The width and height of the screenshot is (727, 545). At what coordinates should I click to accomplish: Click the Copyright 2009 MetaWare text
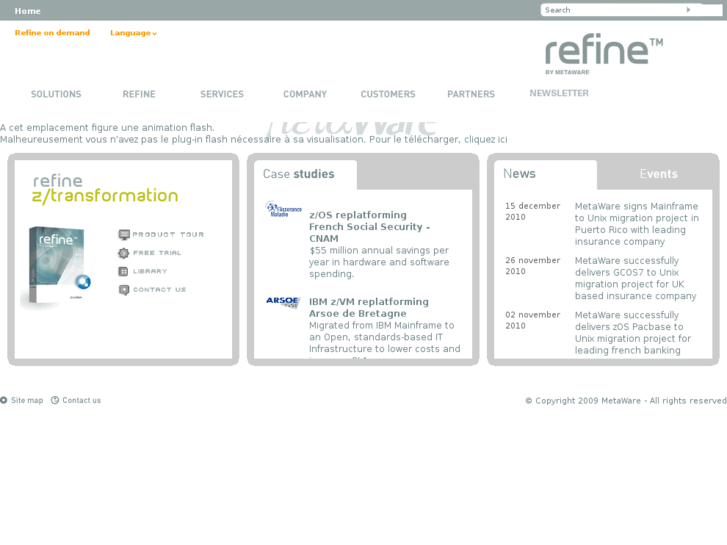pos(626,401)
